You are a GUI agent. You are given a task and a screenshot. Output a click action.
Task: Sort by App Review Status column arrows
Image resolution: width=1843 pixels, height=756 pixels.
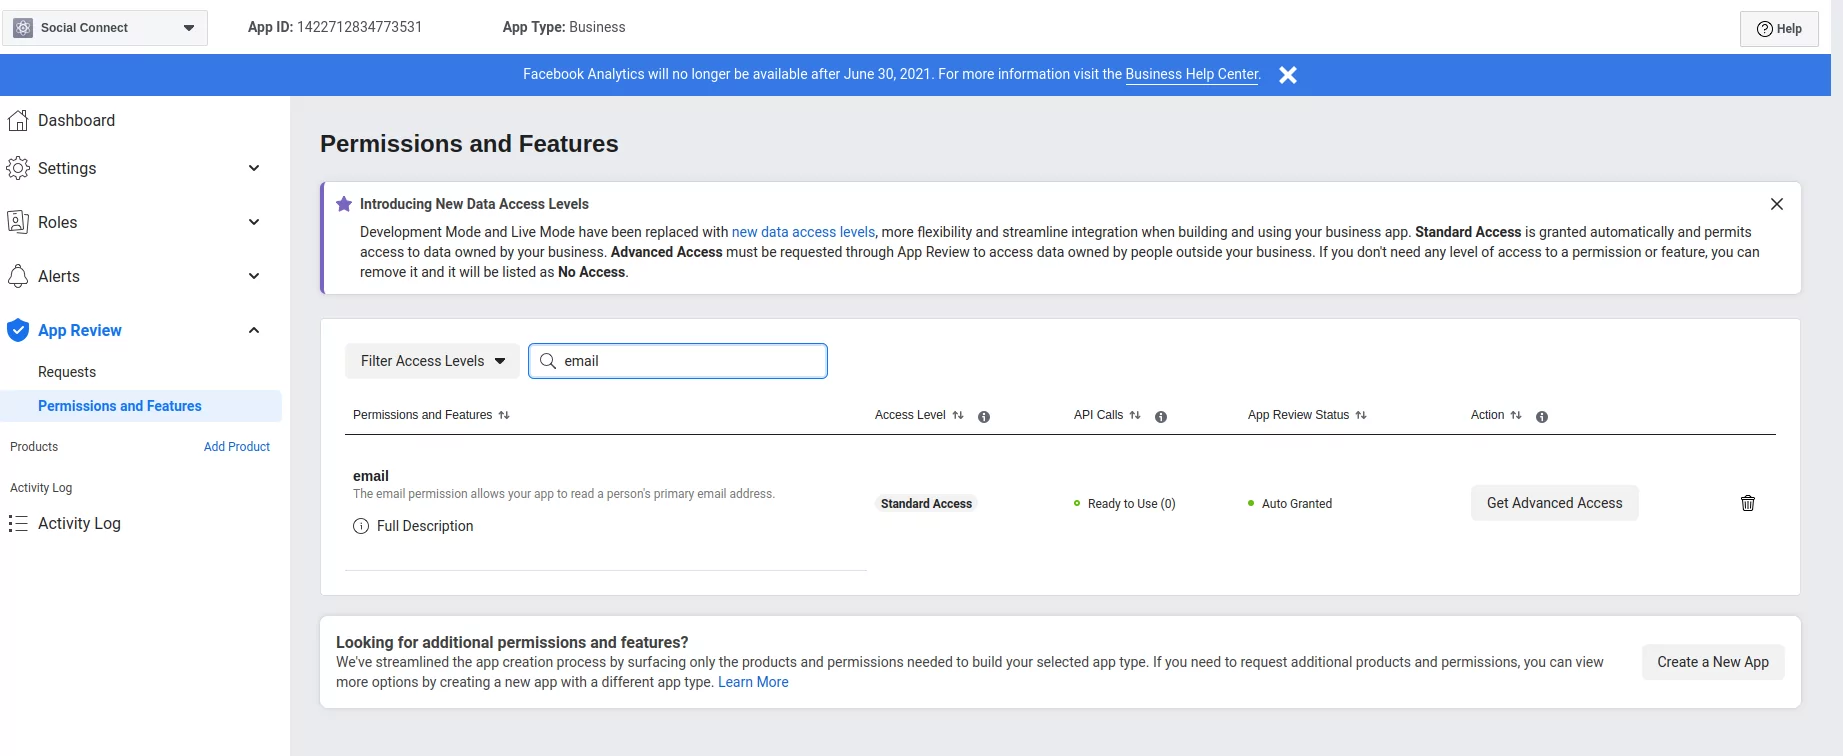[x=1361, y=416]
